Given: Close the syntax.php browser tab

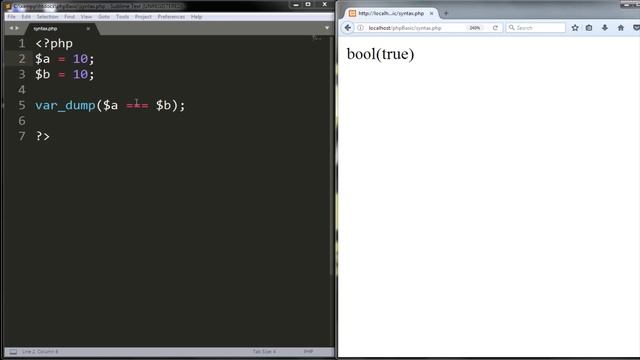Looking at the screenshot, I should [x=431, y=13].
